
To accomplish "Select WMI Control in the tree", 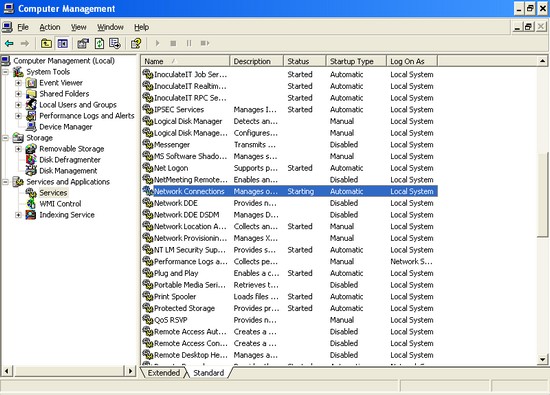I will 60,204.
